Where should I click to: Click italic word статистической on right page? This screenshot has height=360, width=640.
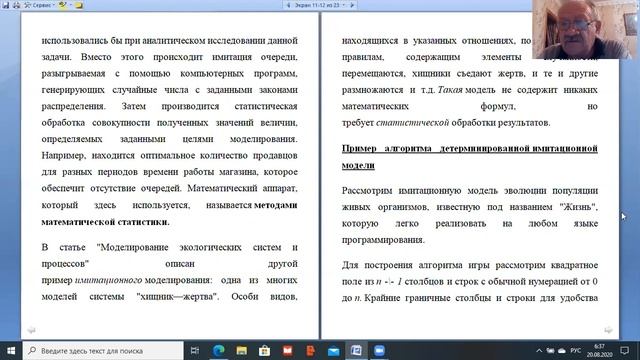point(413,122)
